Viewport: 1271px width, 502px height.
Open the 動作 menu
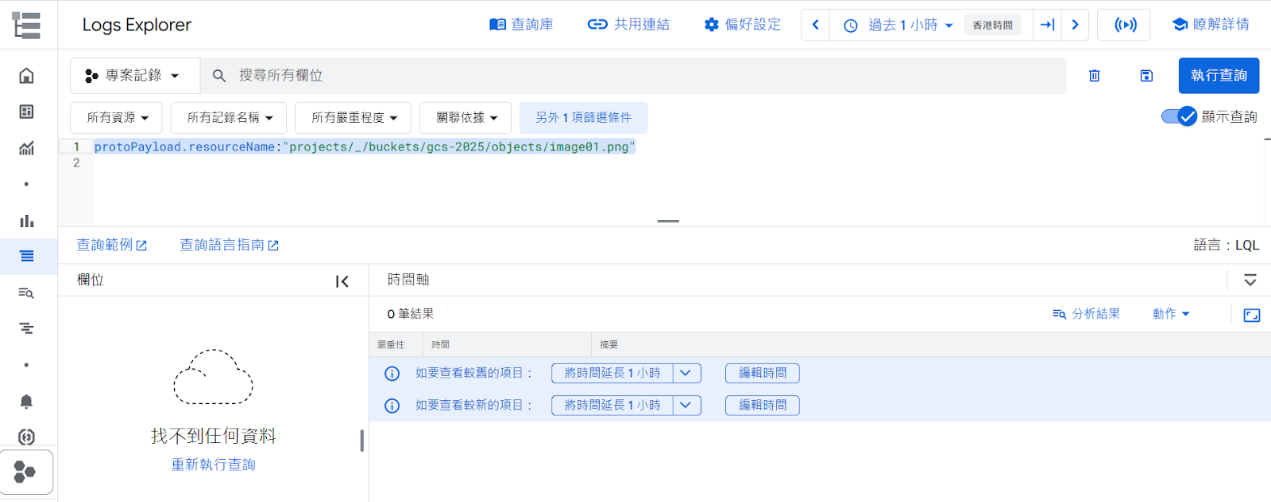(x=1171, y=314)
